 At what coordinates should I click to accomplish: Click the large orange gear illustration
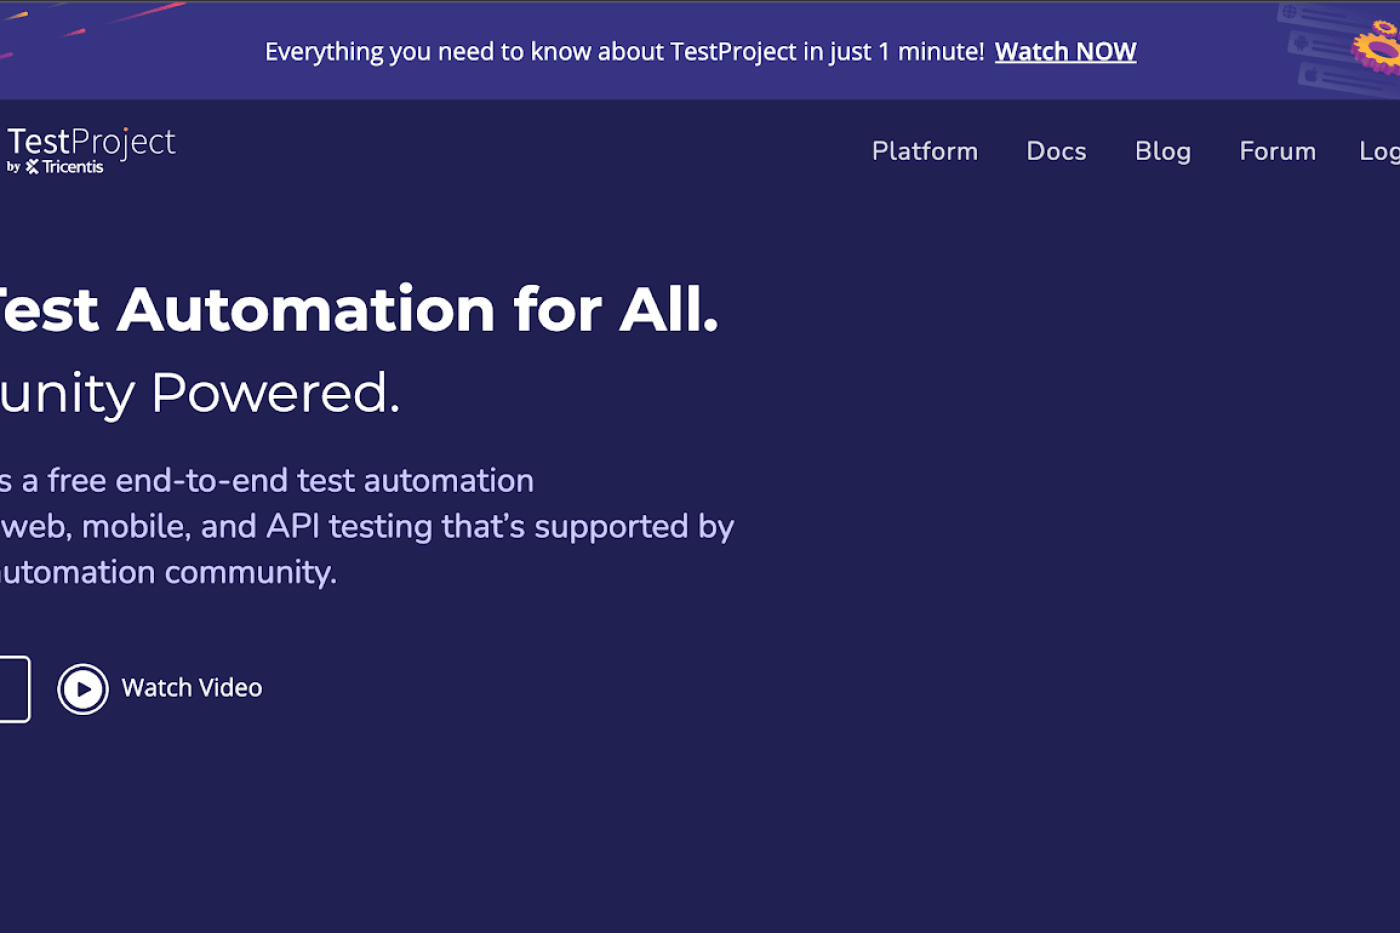pyautogui.click(x=1376, y=49)
